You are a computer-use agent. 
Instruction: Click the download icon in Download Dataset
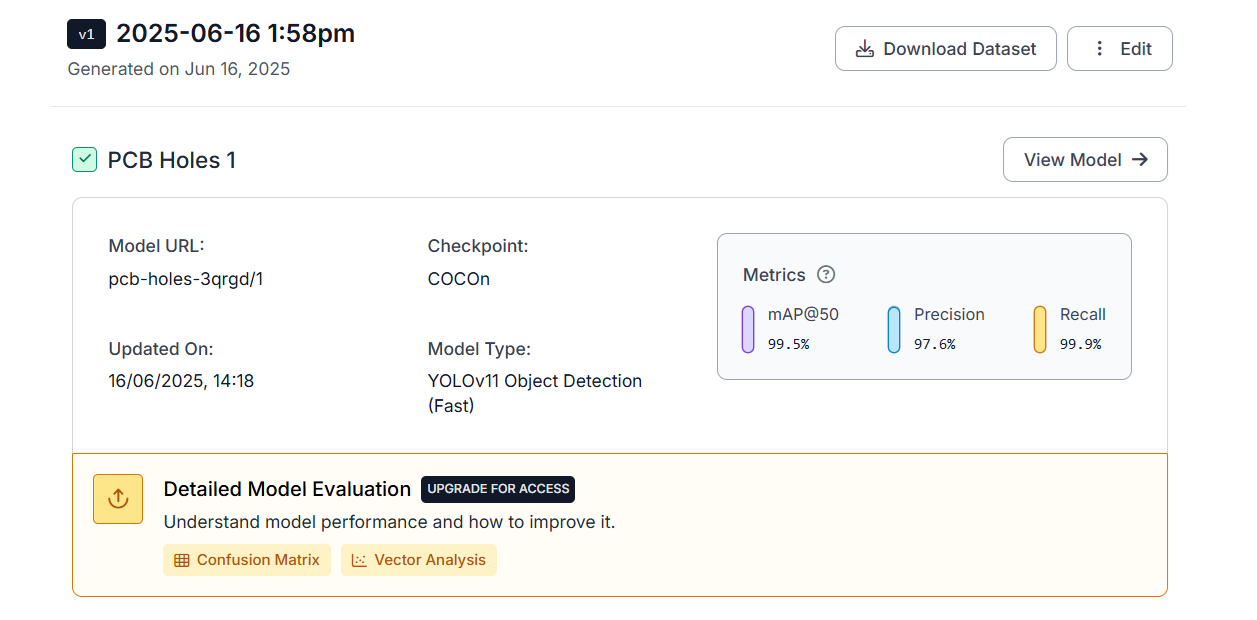(865, 49)
